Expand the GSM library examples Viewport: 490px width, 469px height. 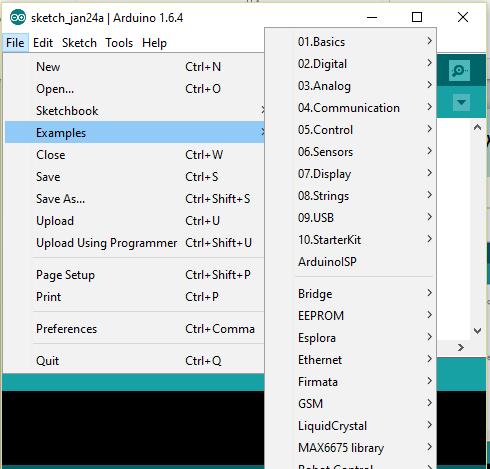(351, 404)
